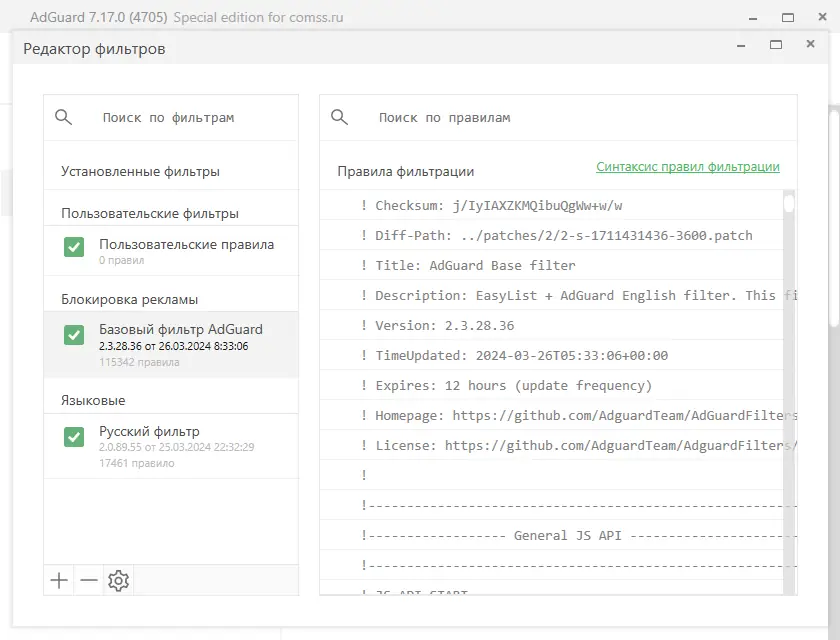Click the rules search magnifier icon

pos(340,117)
